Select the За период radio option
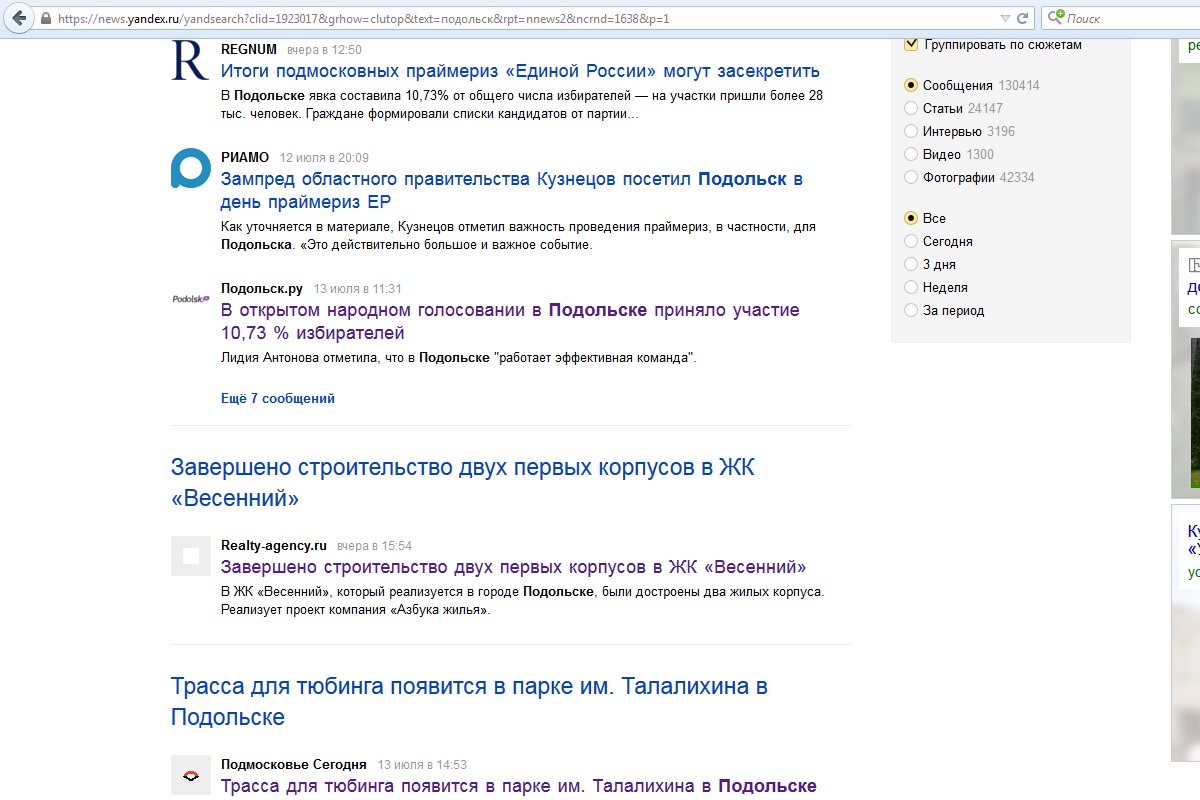The height and width of the screenshot is (800, 1200). [911, 310]
